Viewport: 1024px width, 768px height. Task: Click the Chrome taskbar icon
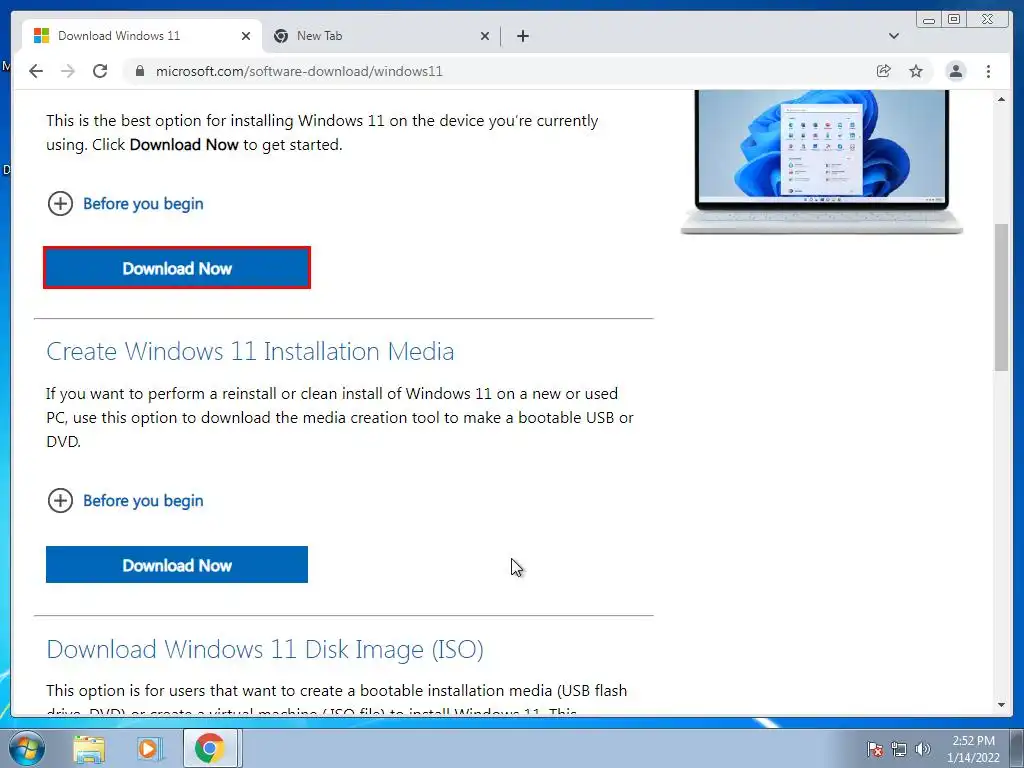tap(209, 748)
